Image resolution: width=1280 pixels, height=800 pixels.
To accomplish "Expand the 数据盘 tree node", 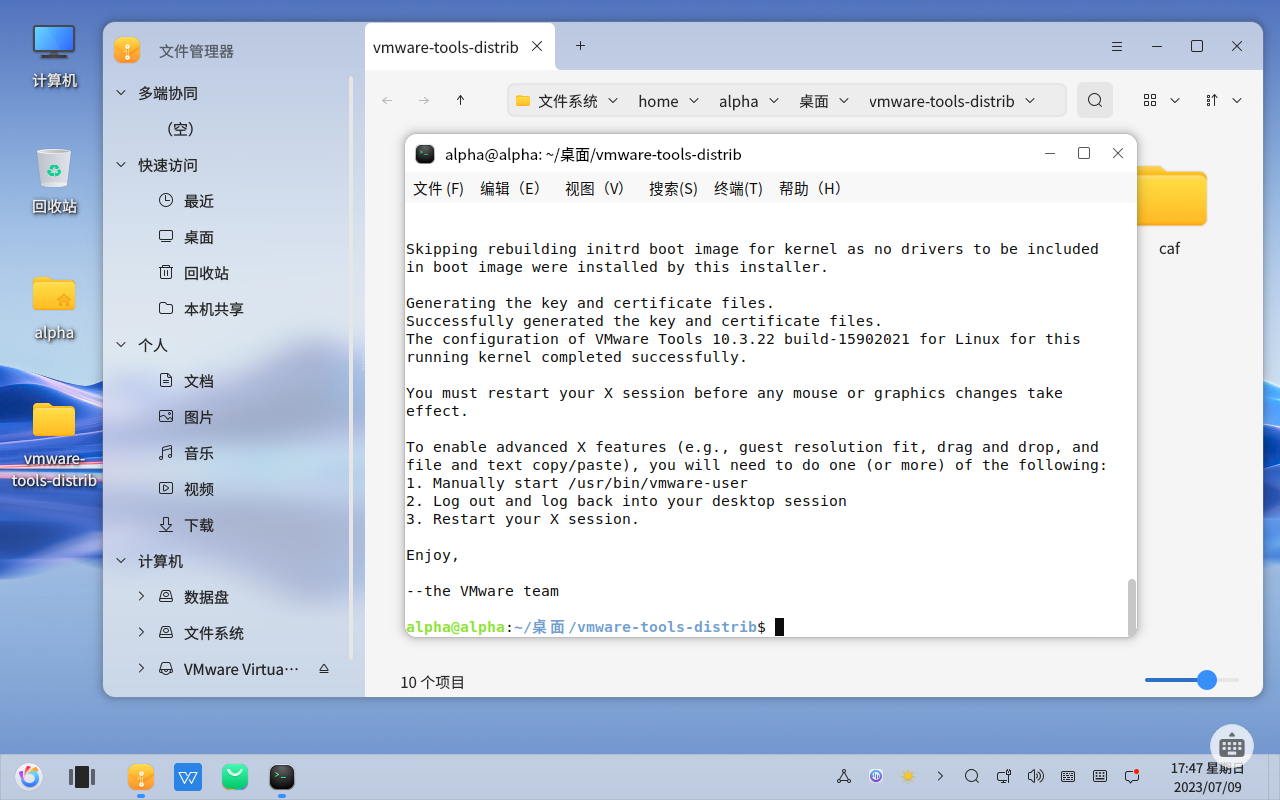I will click(x=141, y=597).
